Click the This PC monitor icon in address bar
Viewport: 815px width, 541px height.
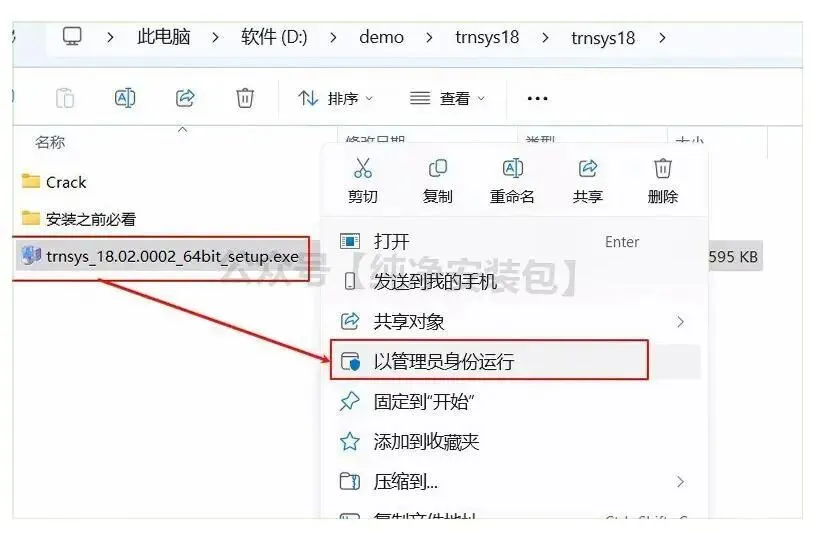72,37
